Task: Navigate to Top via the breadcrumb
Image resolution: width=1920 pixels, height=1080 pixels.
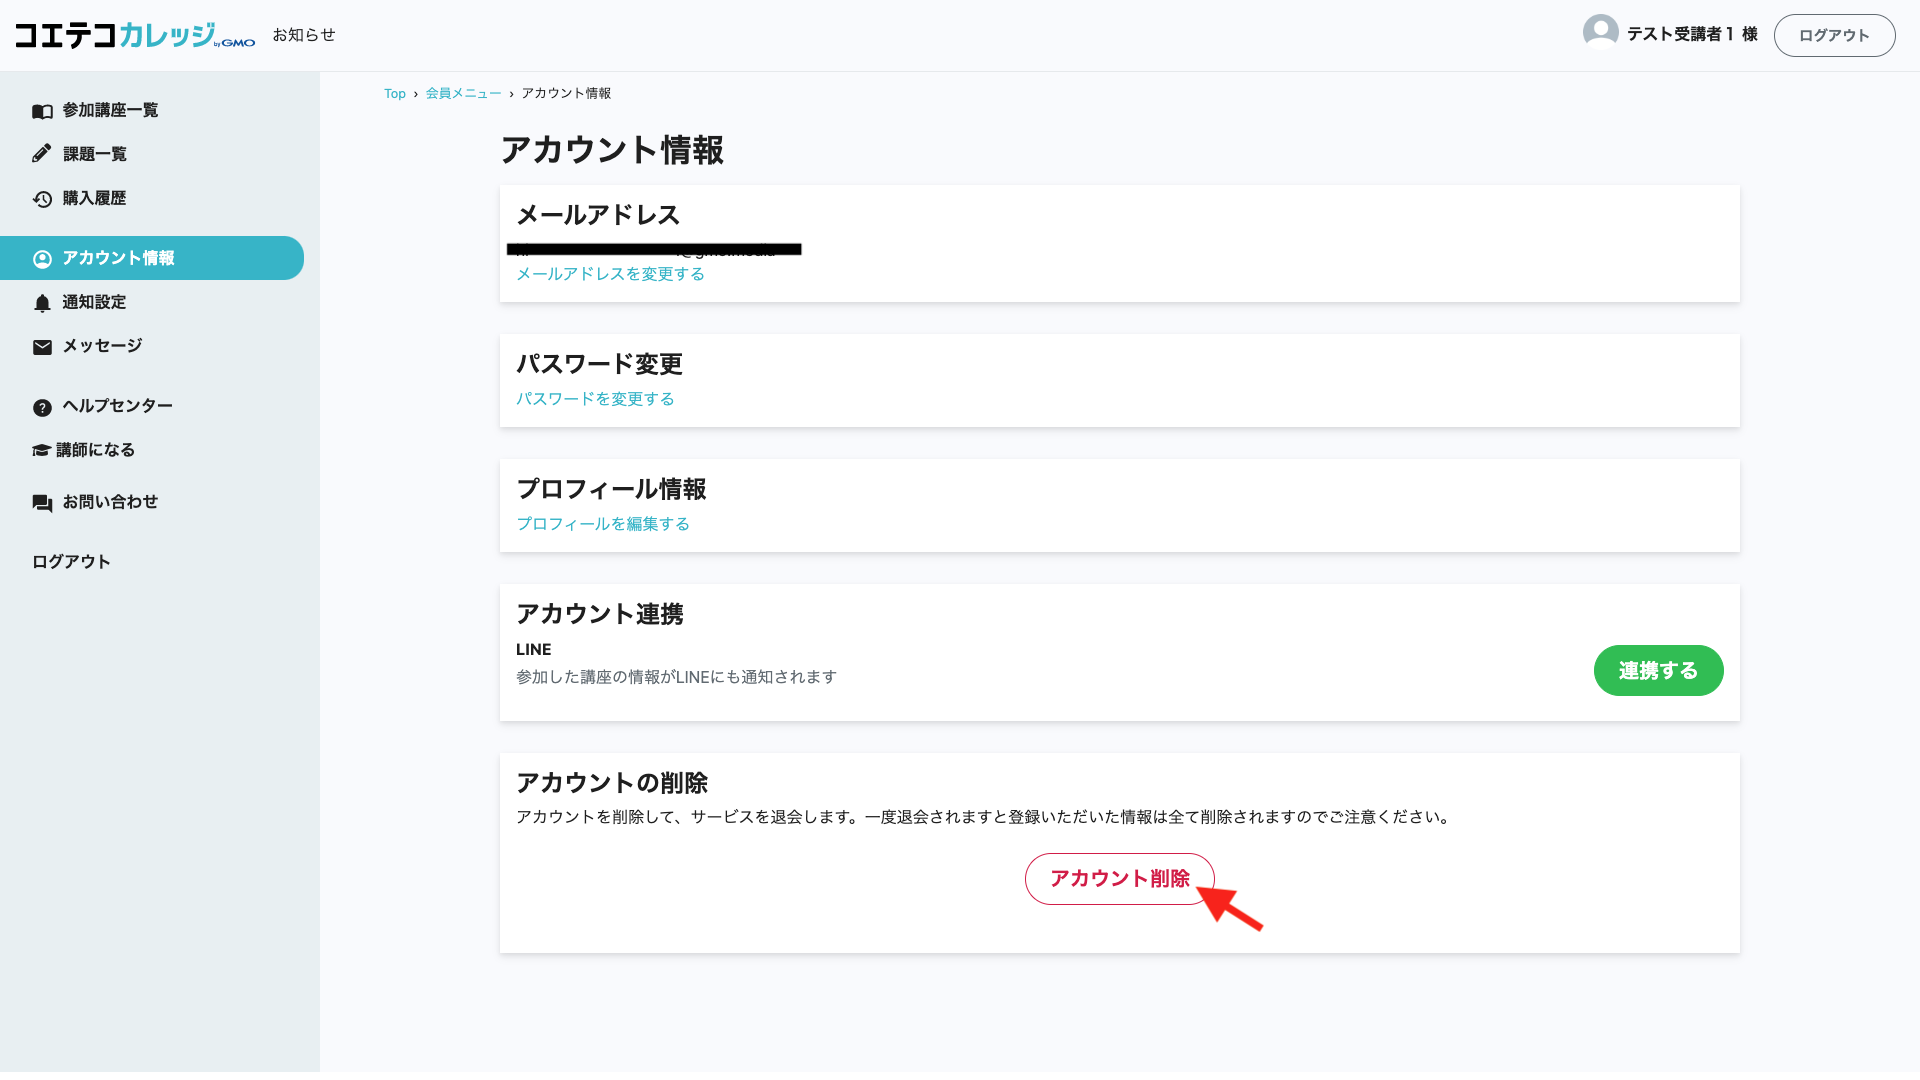Action: pyautogui.click(x=394, y=93)
